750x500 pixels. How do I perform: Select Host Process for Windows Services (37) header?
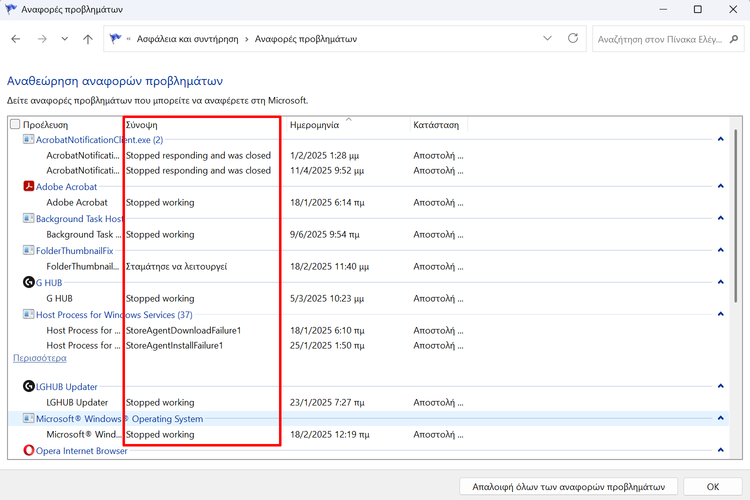(x=114, y=315)
